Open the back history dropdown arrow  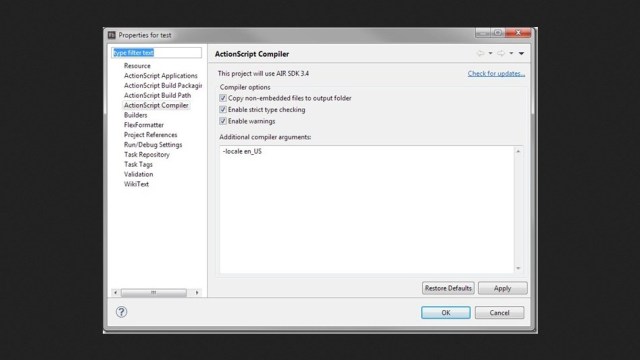[490, 53]
